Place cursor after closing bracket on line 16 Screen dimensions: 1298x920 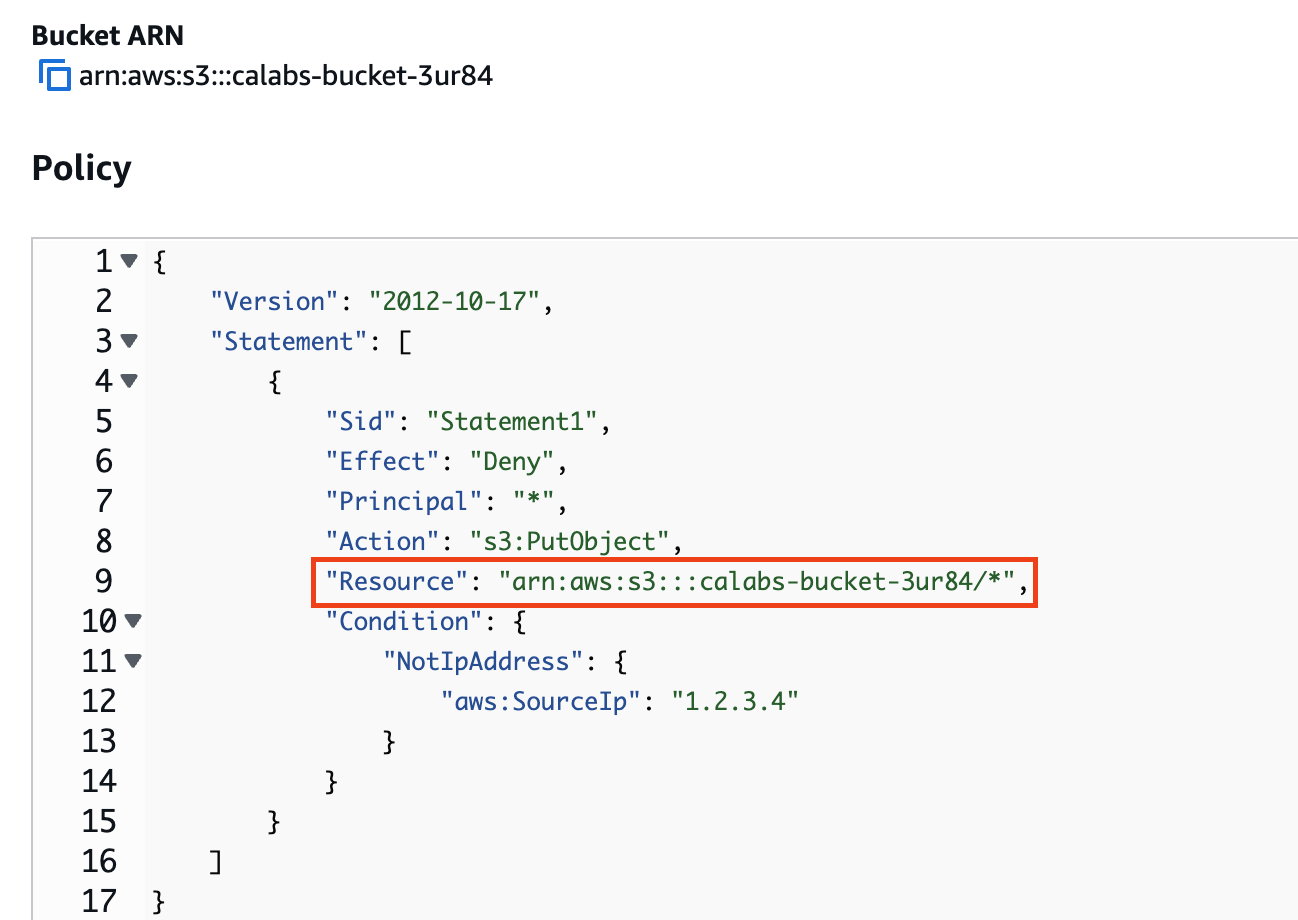tap(223, 861)
